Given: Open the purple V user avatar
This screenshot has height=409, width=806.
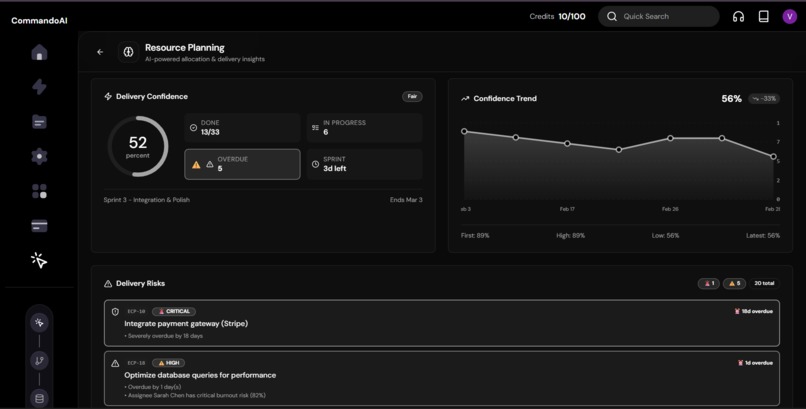Looking at the screenshot, I should pos(790,16).
